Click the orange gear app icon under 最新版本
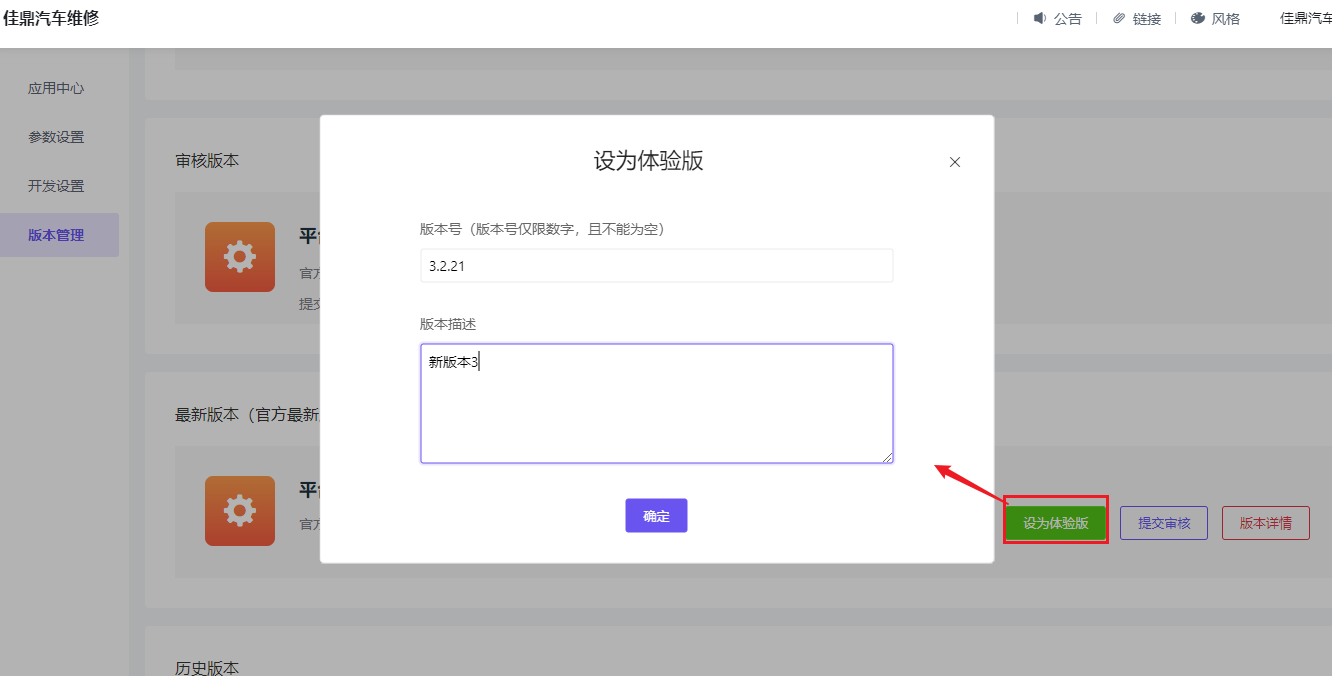Image resolution: width=1332 pixels, height=676 pixels. [240, 511]
